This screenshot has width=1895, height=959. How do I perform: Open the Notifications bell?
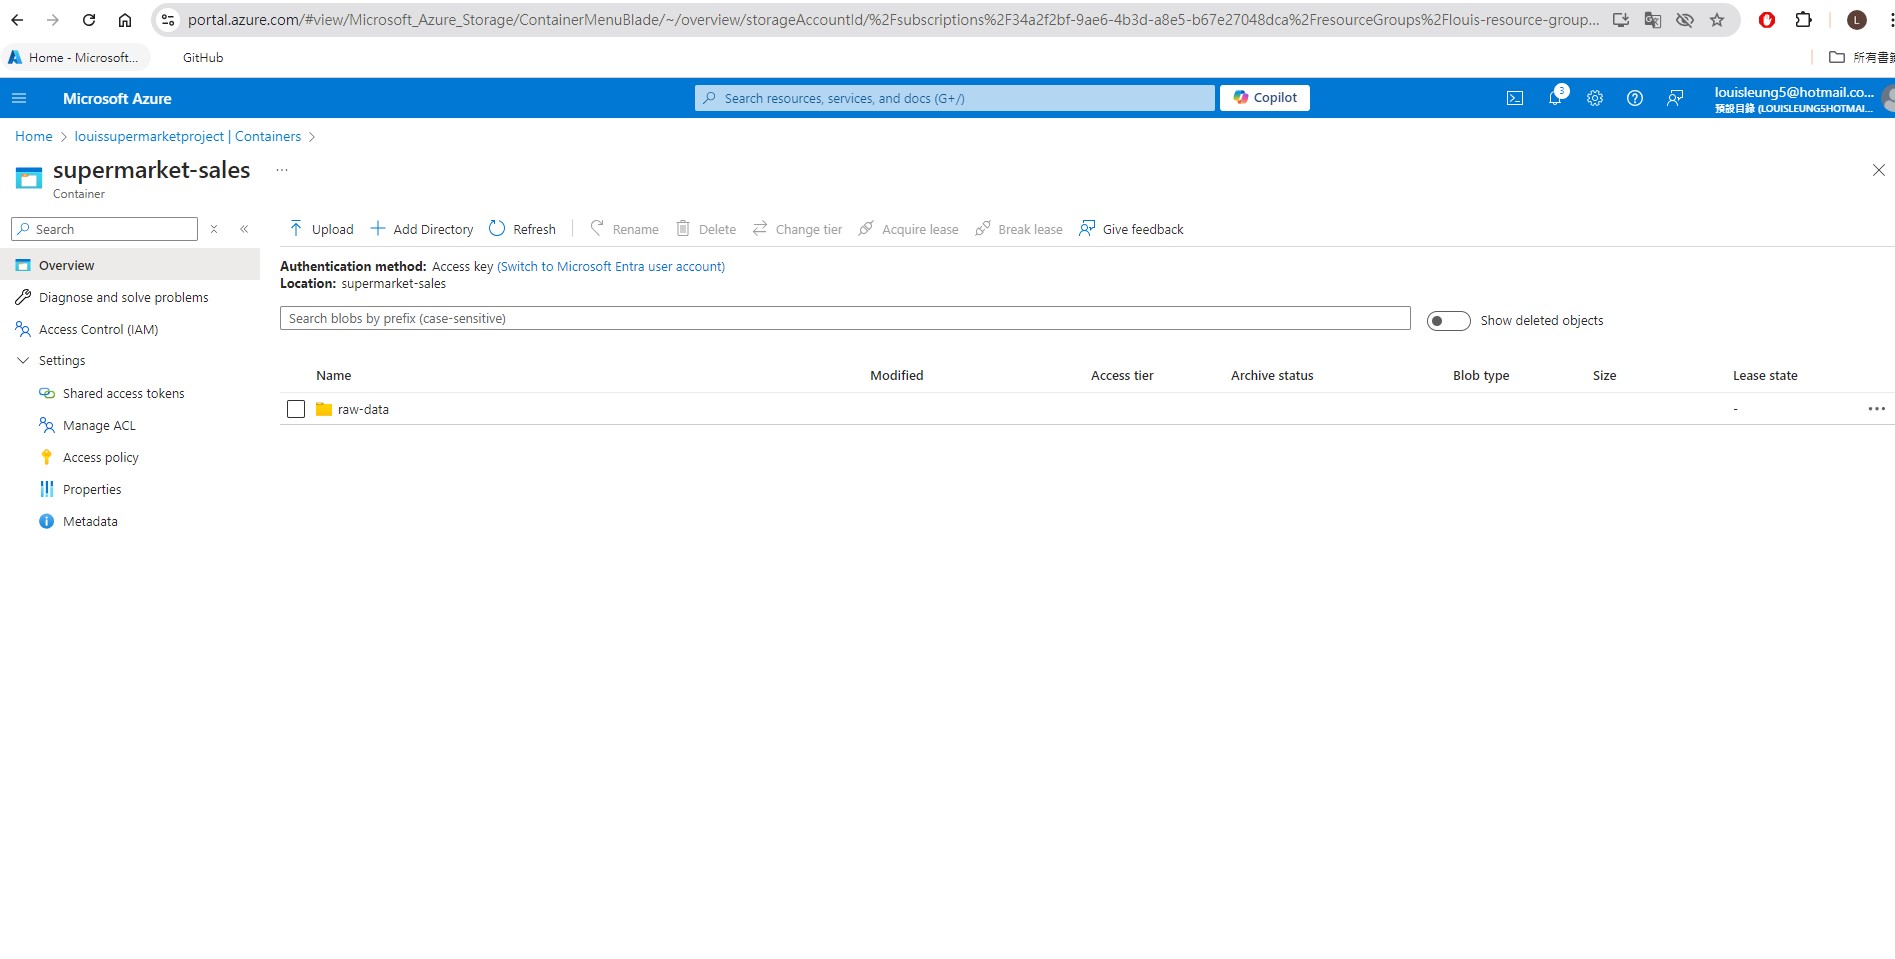1554,97
